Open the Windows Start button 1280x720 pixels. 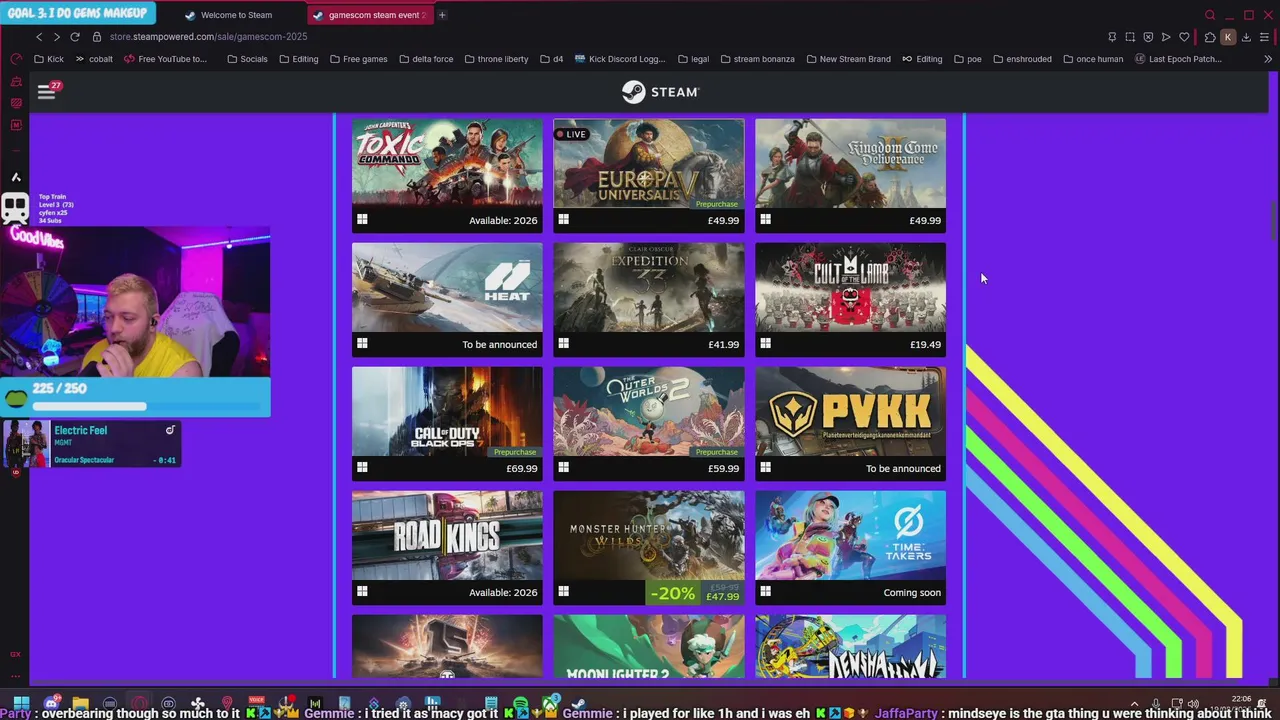click(21, 703)
